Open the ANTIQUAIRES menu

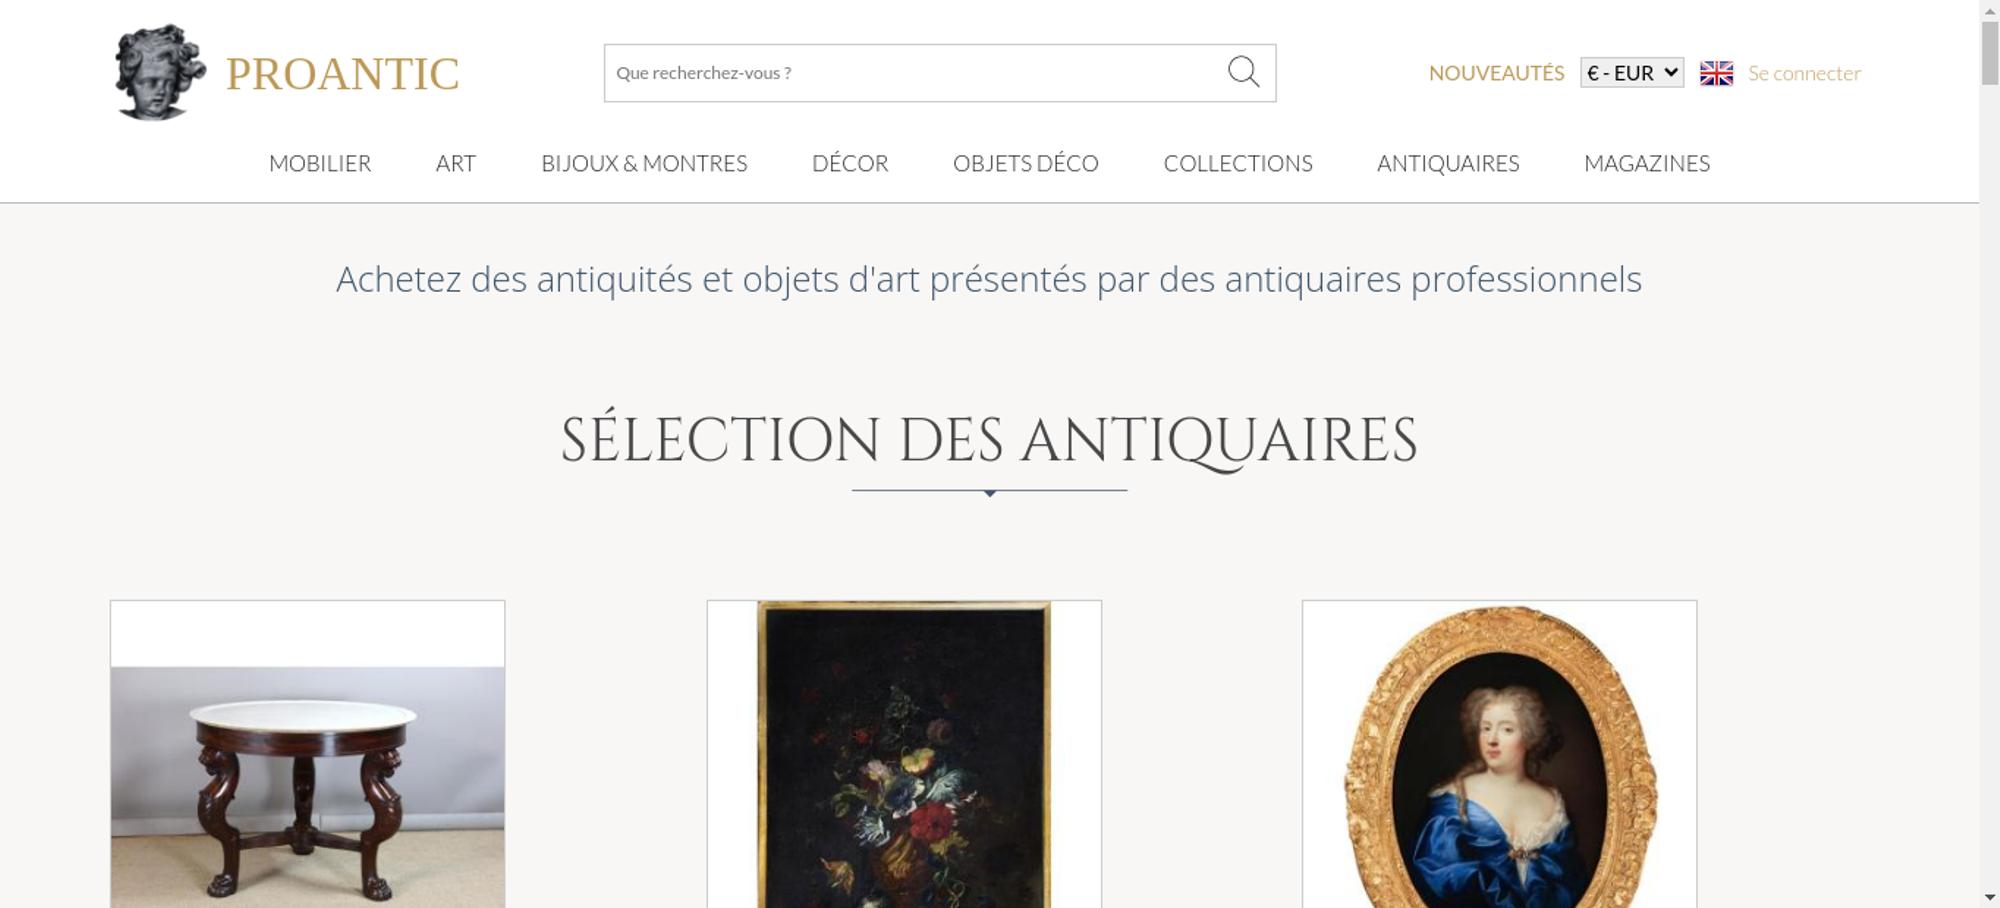[x=1448, y=163]
